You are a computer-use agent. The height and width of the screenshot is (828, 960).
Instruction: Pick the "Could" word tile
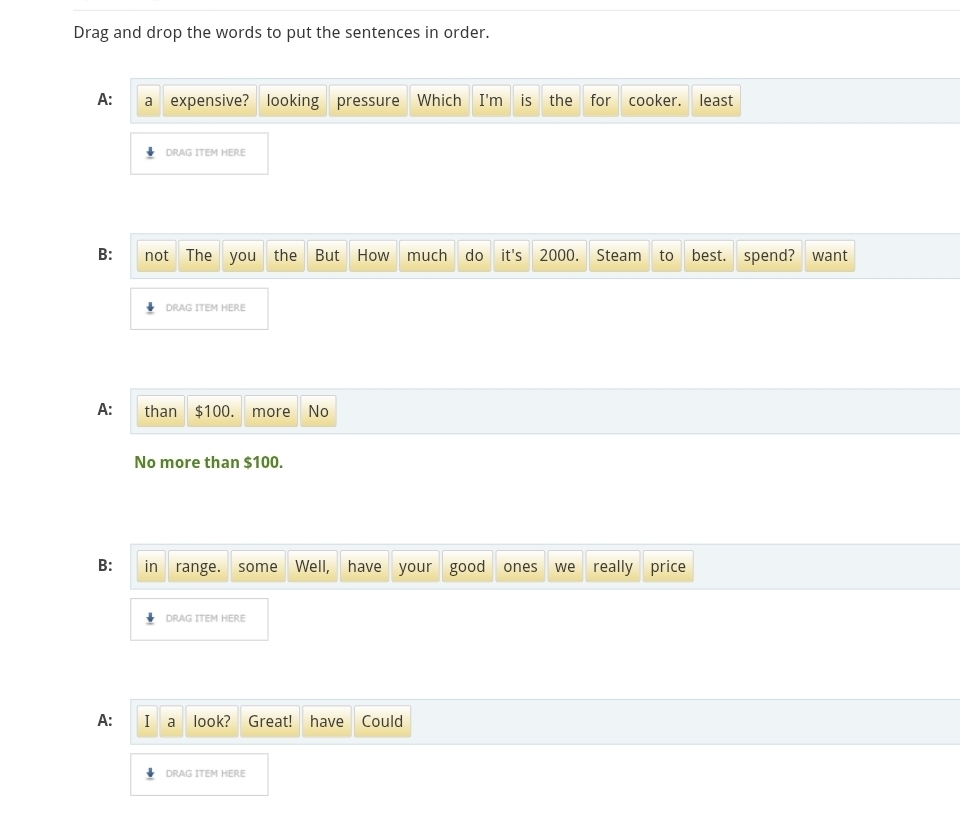382,722
